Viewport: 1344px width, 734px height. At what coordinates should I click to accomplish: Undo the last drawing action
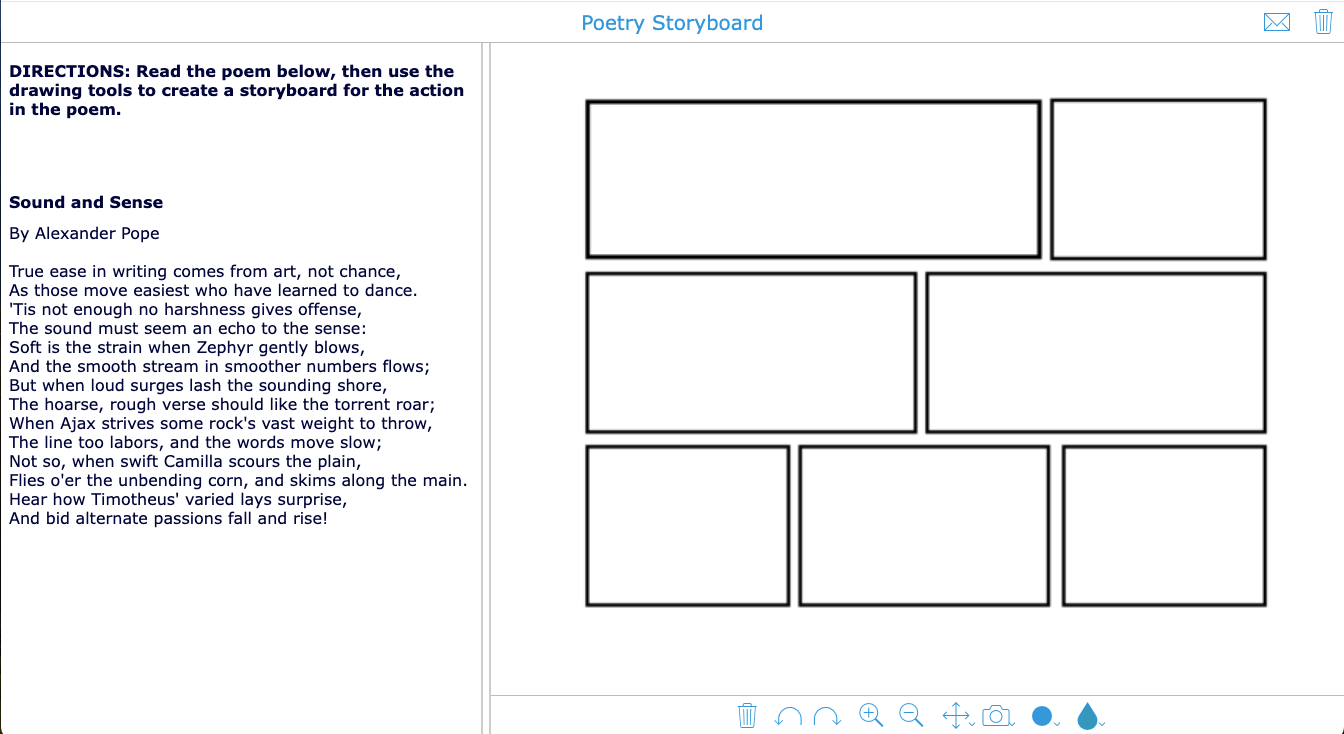(787, 716)
